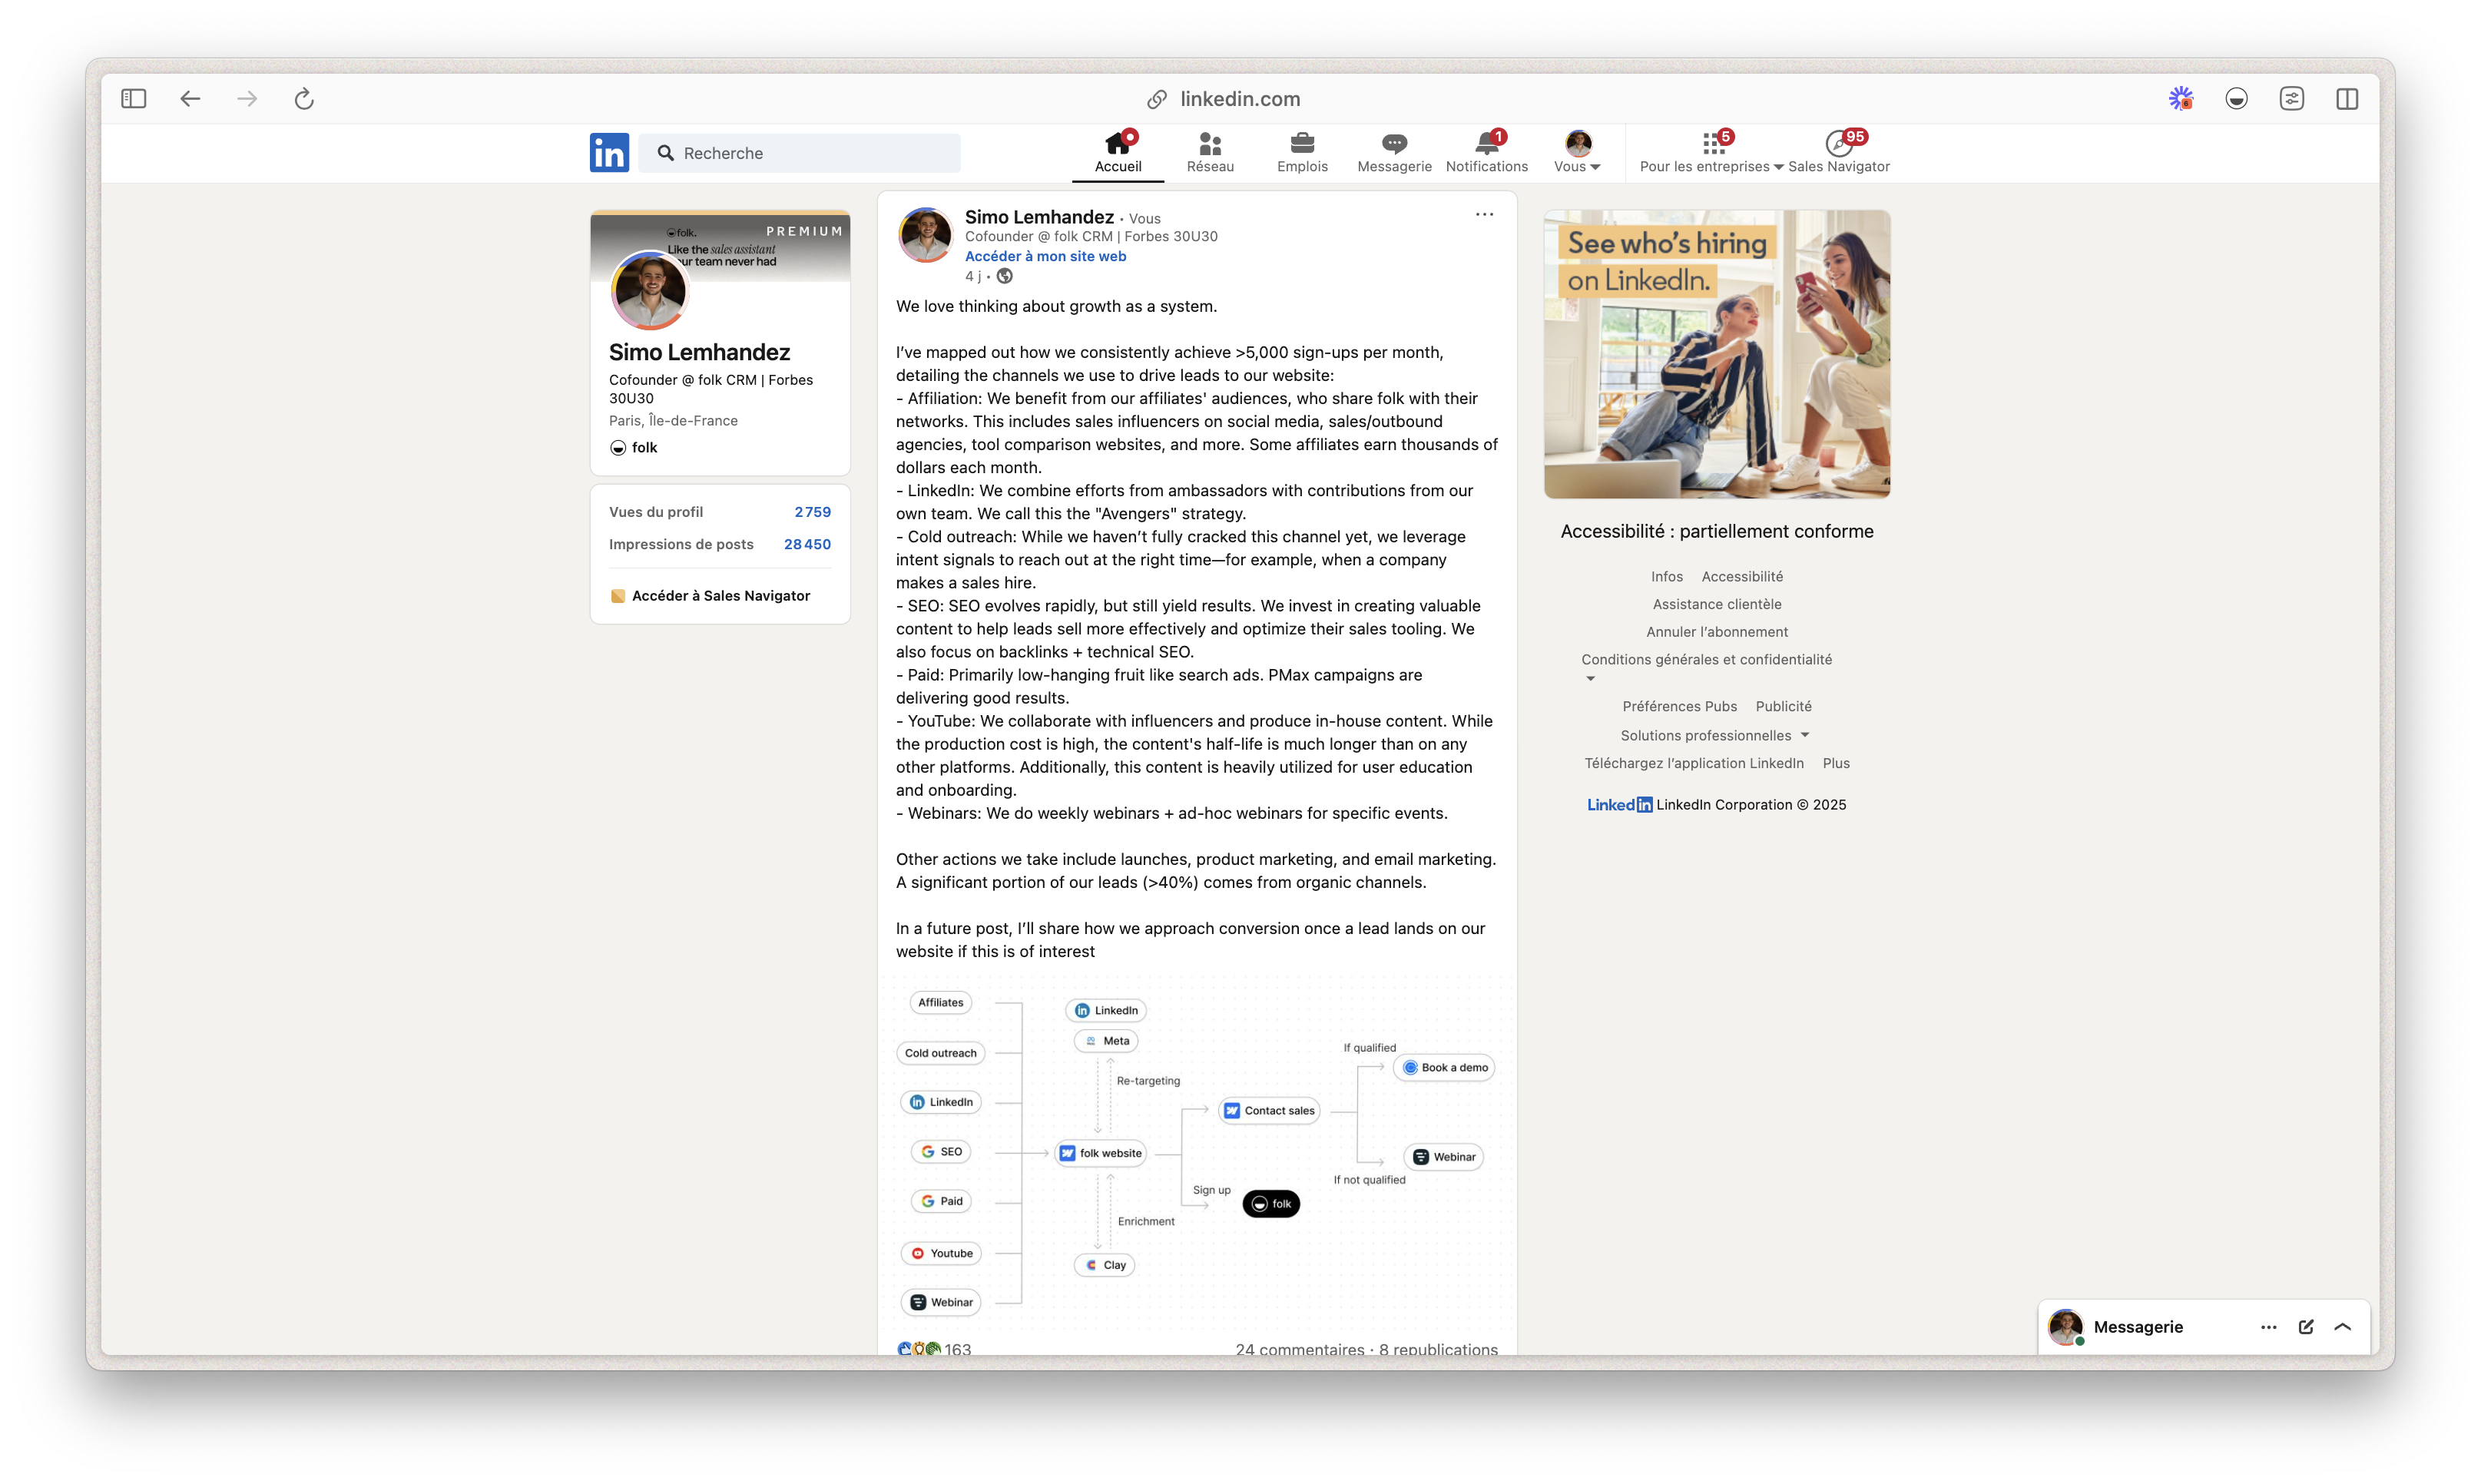
Task: Toggle the split view icon in browser
Action: click(x=2347, y=99)
